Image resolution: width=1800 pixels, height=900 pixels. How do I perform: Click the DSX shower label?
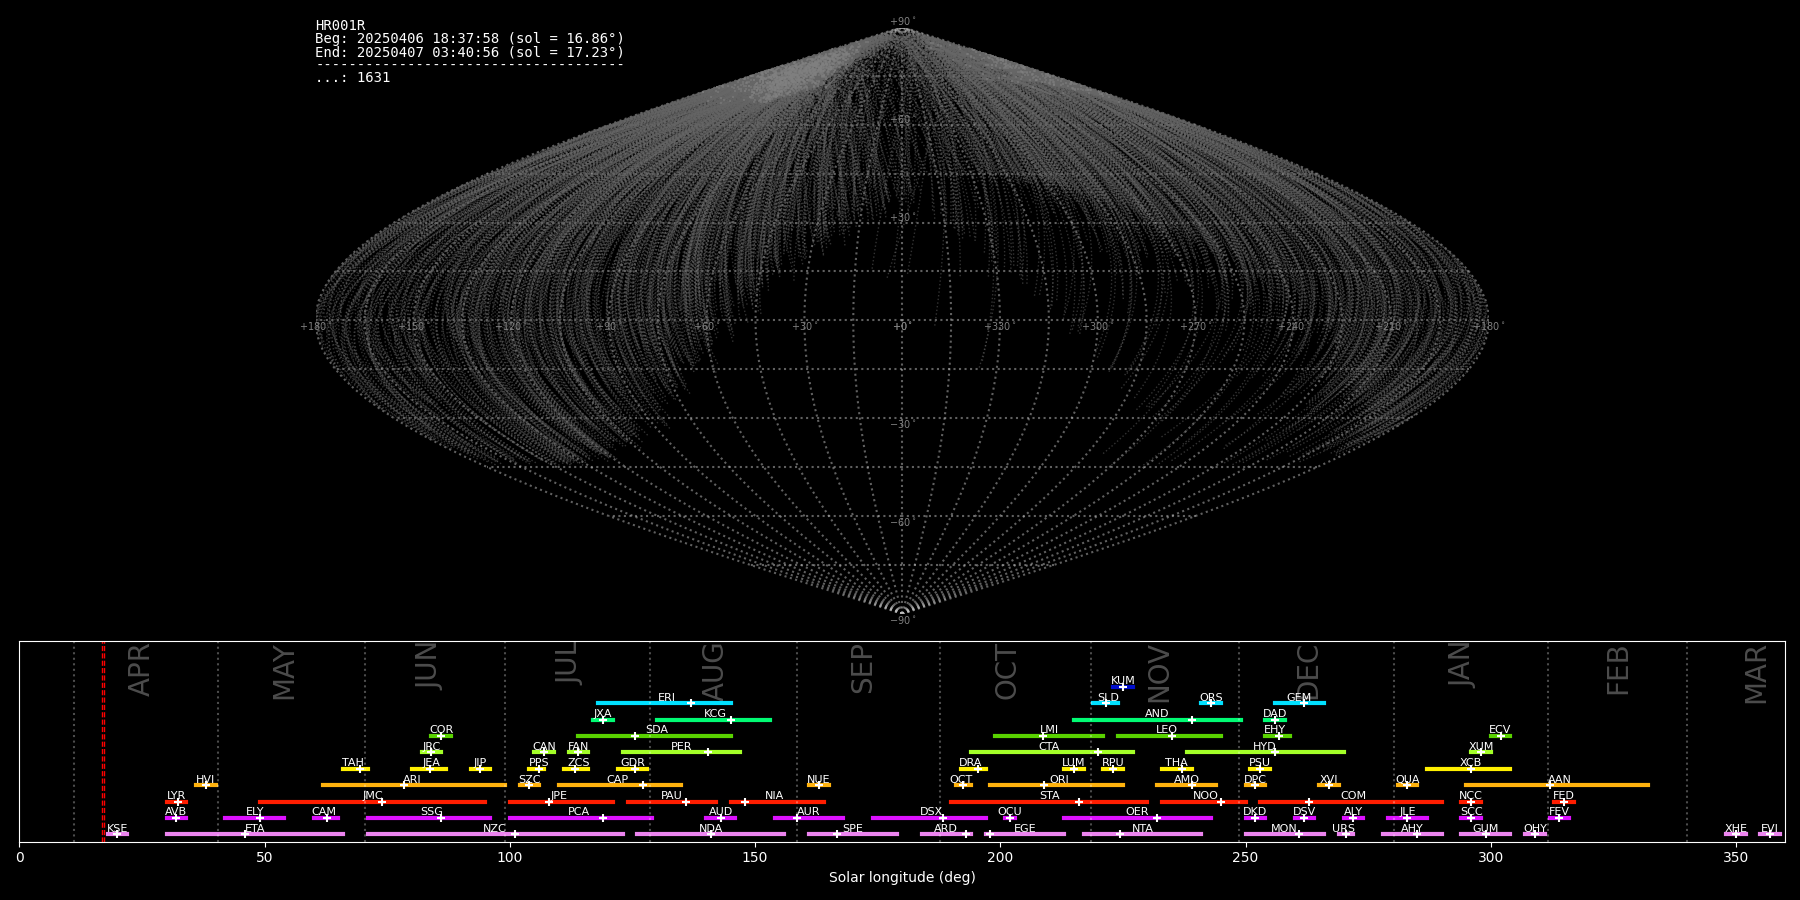coord(931,812)
